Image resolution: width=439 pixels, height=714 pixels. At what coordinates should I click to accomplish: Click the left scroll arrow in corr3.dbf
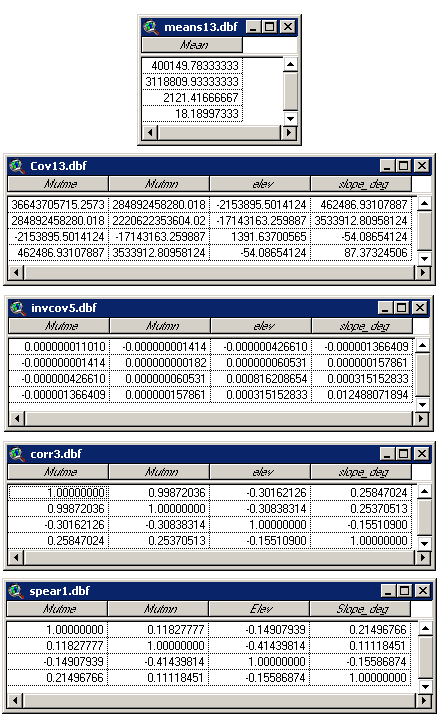(x=16, y=557)
